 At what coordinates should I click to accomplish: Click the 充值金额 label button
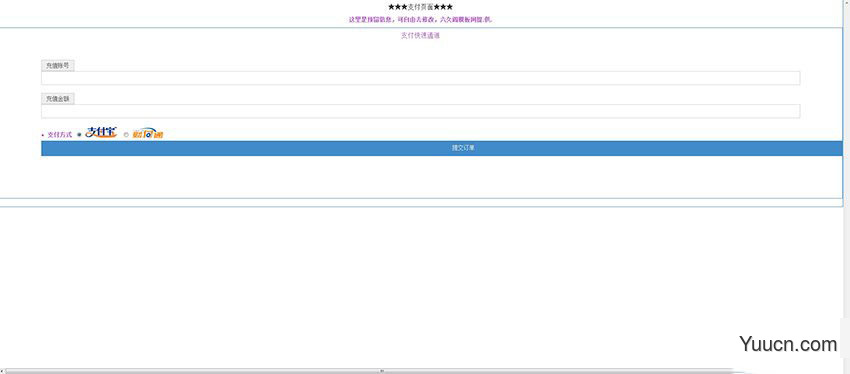coord(57,99)
